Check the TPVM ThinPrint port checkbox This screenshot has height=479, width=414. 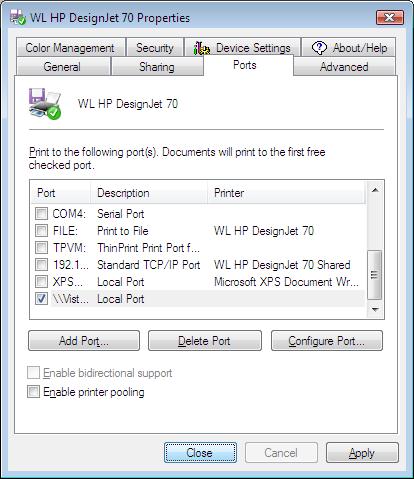[x=41, y=247]
